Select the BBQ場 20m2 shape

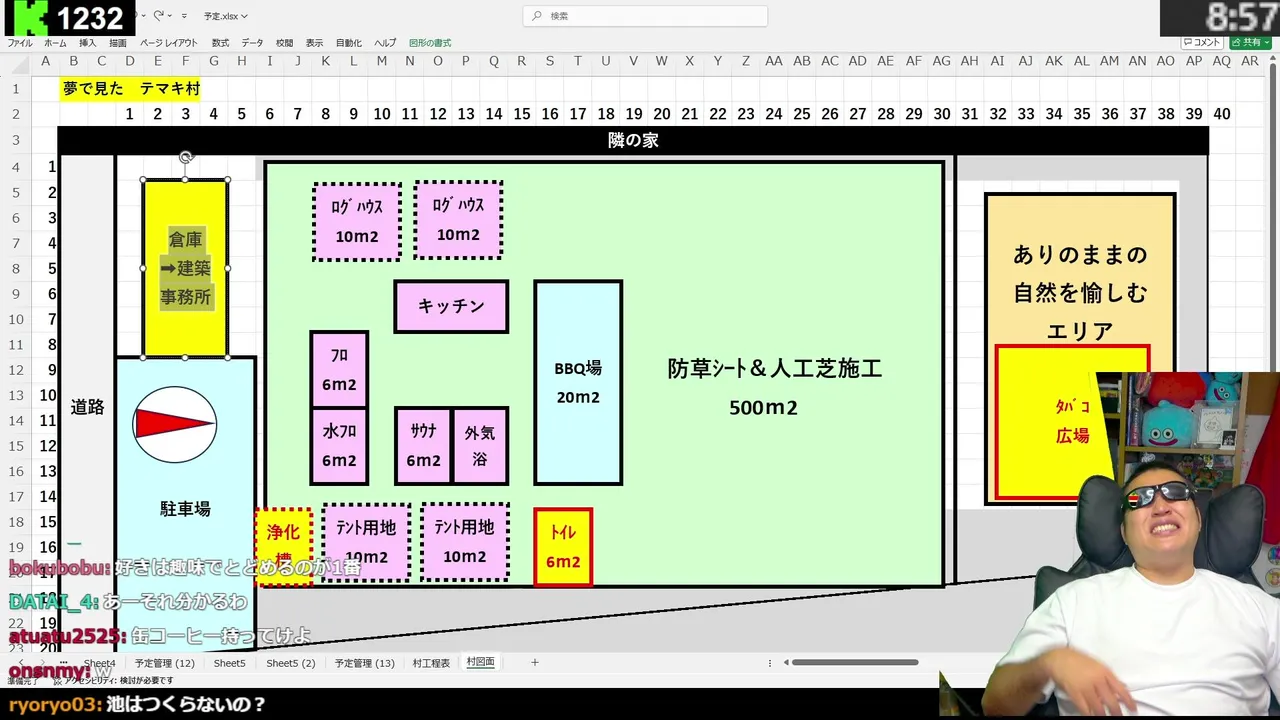click(x=578, y=382)
